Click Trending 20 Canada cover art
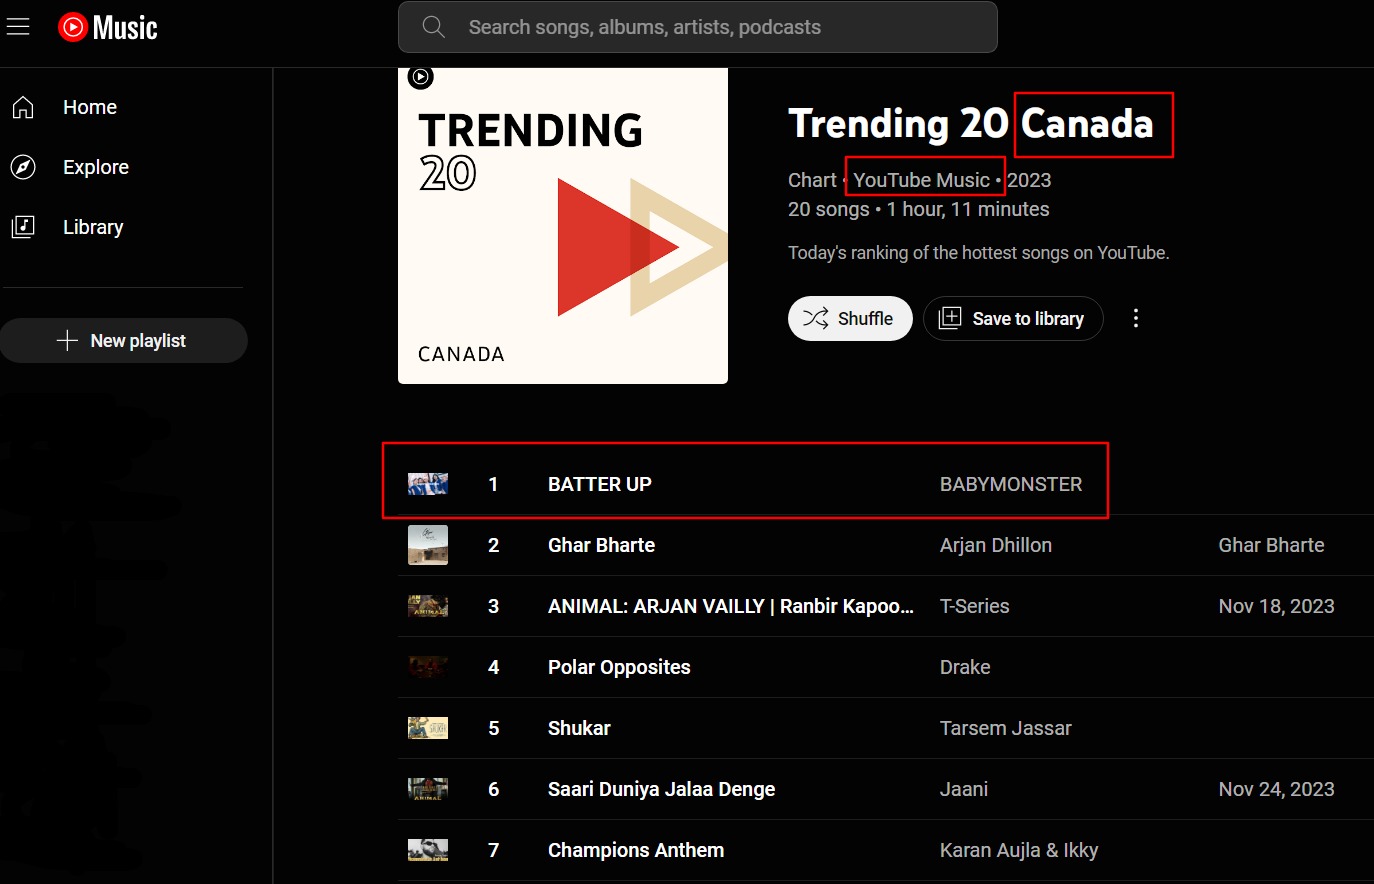Viewport: 1374px width, 884px height. click(563, 226)
